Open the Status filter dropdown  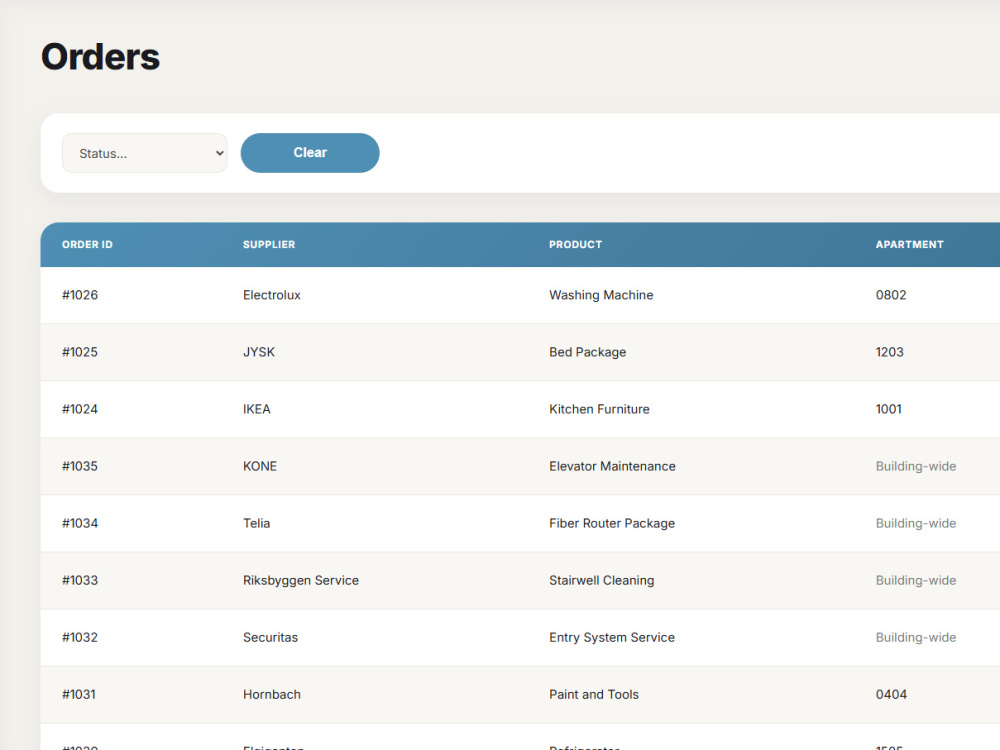click(144, 153)
